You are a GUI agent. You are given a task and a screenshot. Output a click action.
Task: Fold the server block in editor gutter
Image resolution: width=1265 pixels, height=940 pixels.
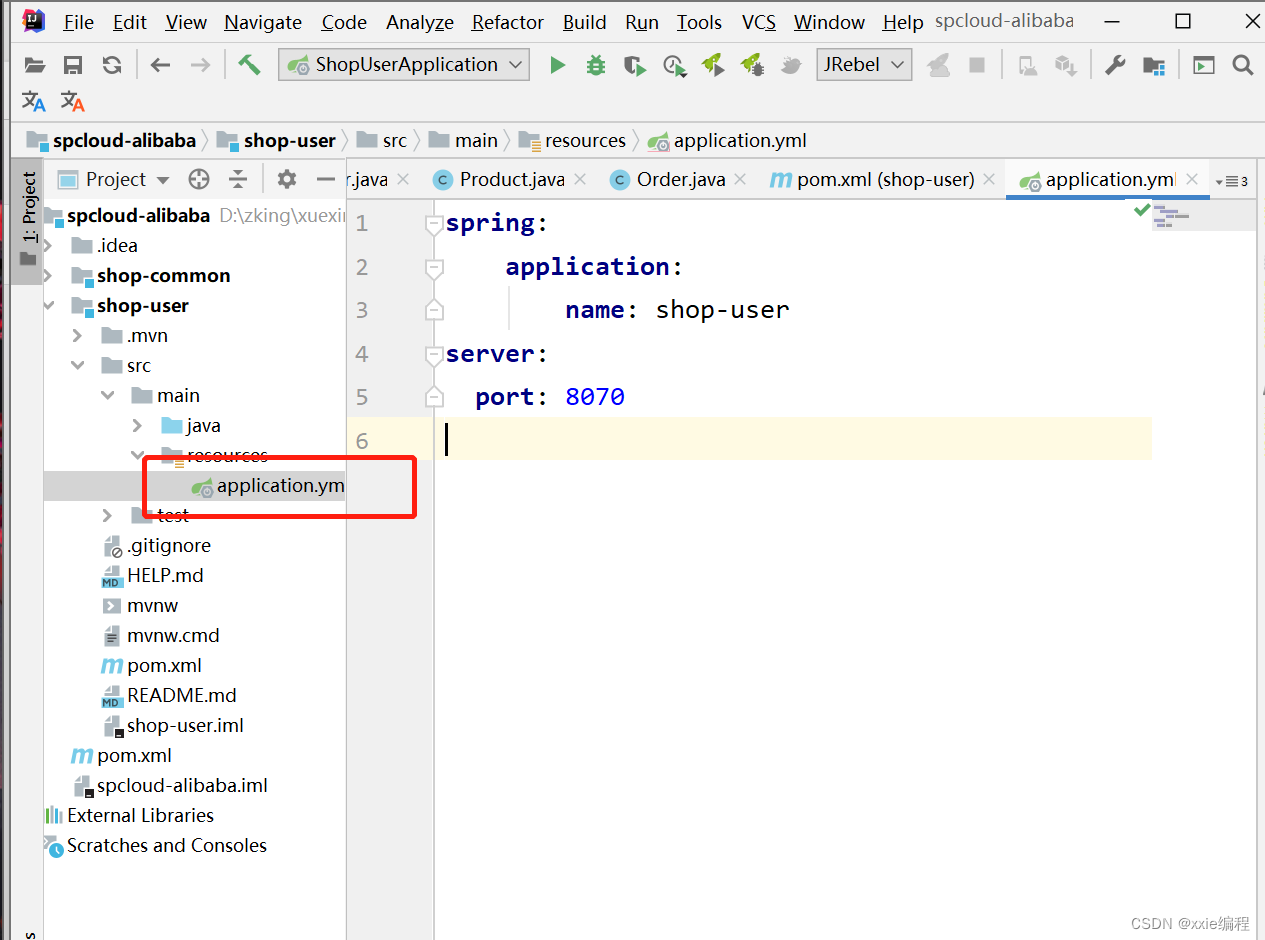point(434,354)
